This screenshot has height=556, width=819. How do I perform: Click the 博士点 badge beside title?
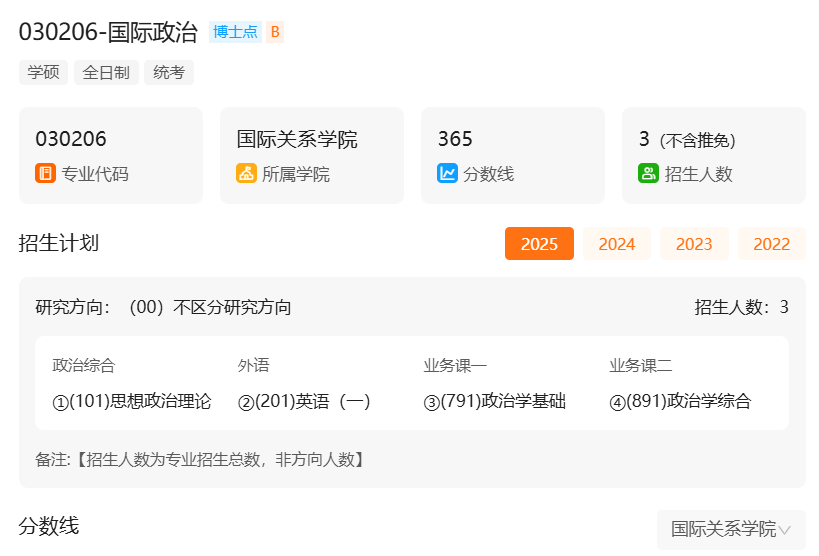click(235, 32)
